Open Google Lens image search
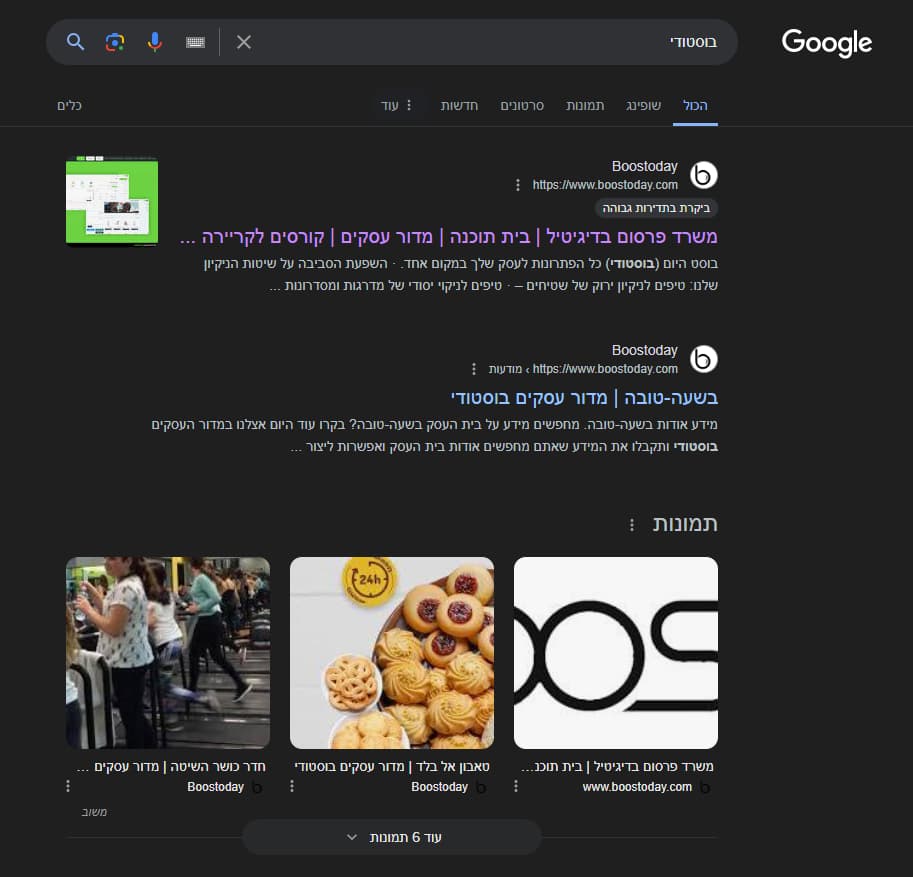Viewport: 913px width, 877px height. coord(115,42)
